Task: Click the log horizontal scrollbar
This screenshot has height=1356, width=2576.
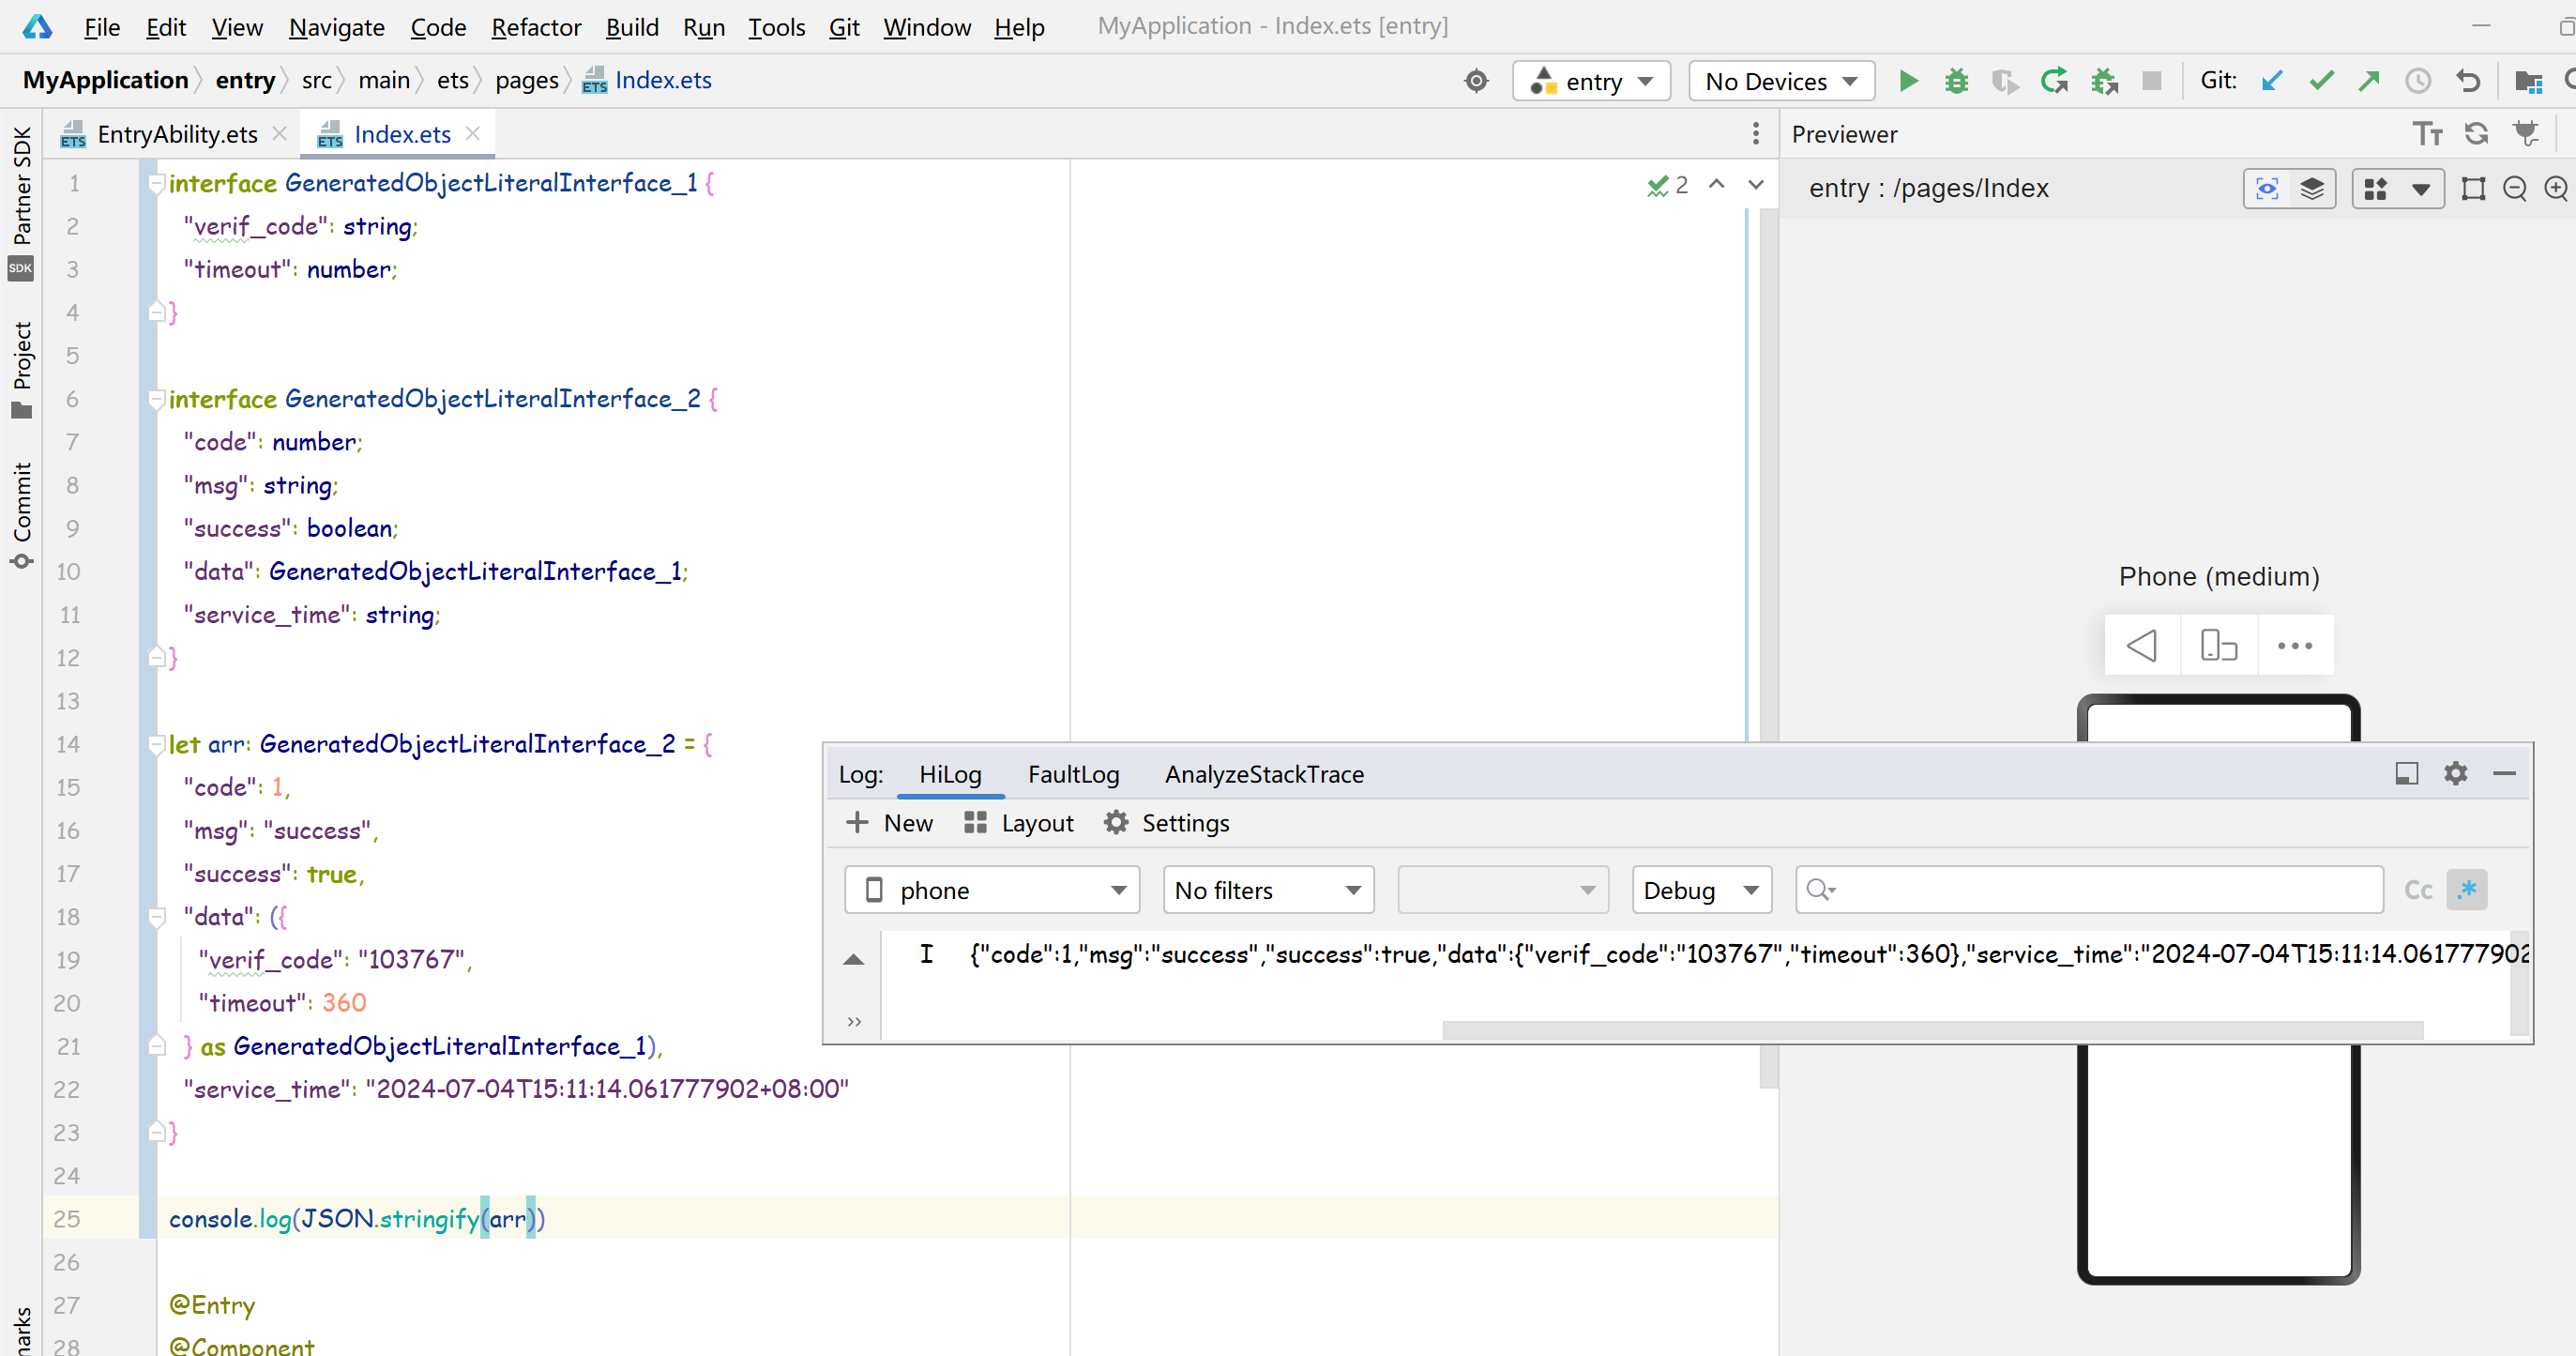Action: tap(1932, 1029)
